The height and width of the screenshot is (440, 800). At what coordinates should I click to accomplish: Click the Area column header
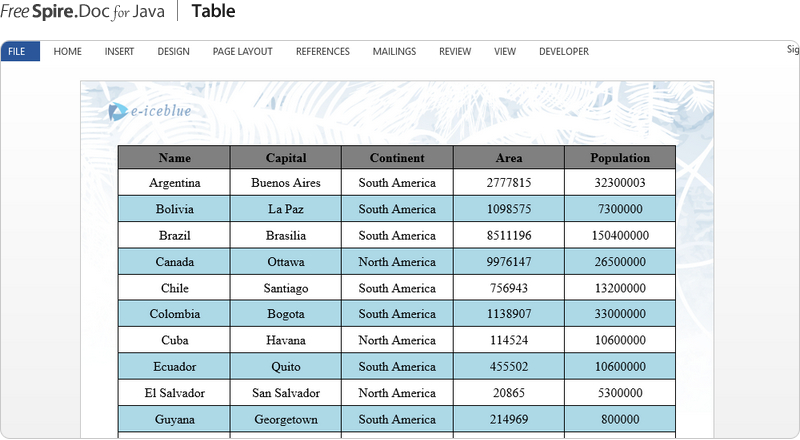coord(509,157)
